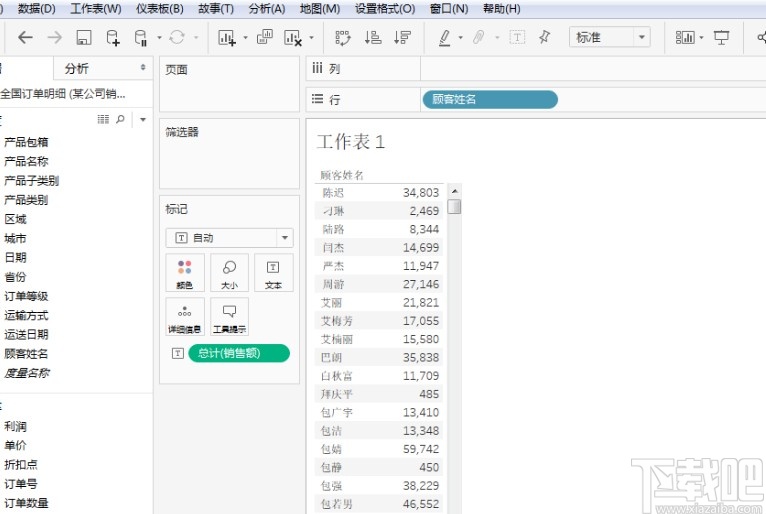Select the 订单数量 measure field
This screenshot has height=514, width=766.
point(26,503)
